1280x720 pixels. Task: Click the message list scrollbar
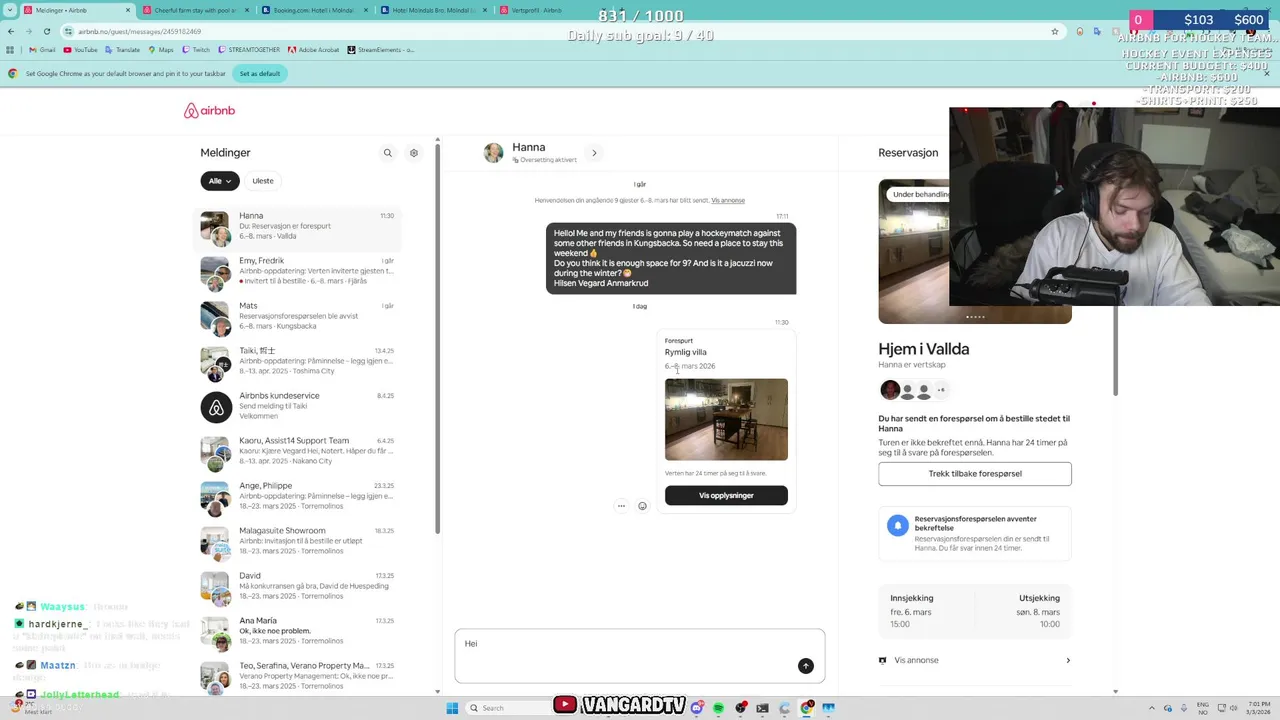[437, 338]
